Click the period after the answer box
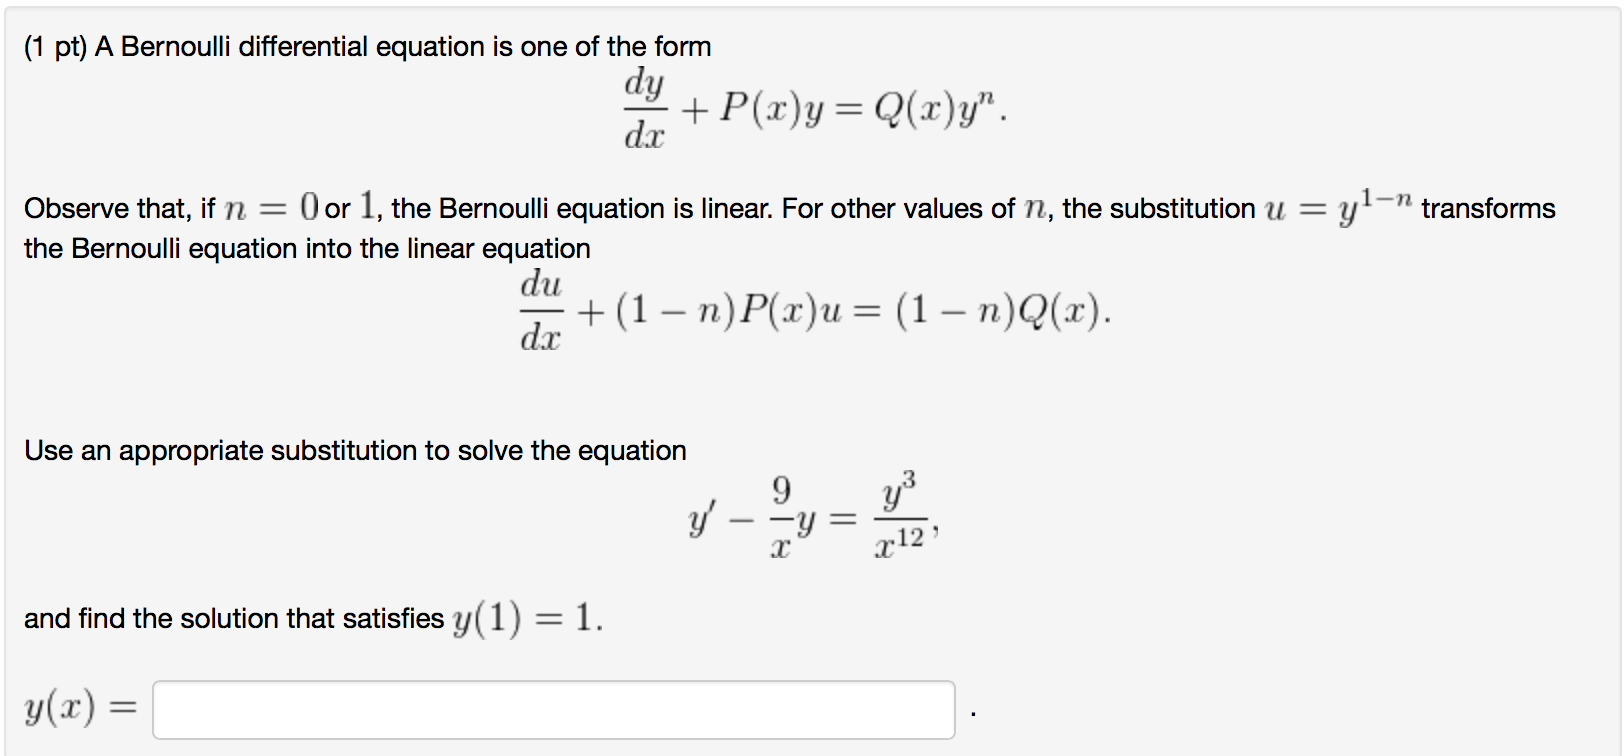Screen dimensions: 1624x756 (972, 712)
